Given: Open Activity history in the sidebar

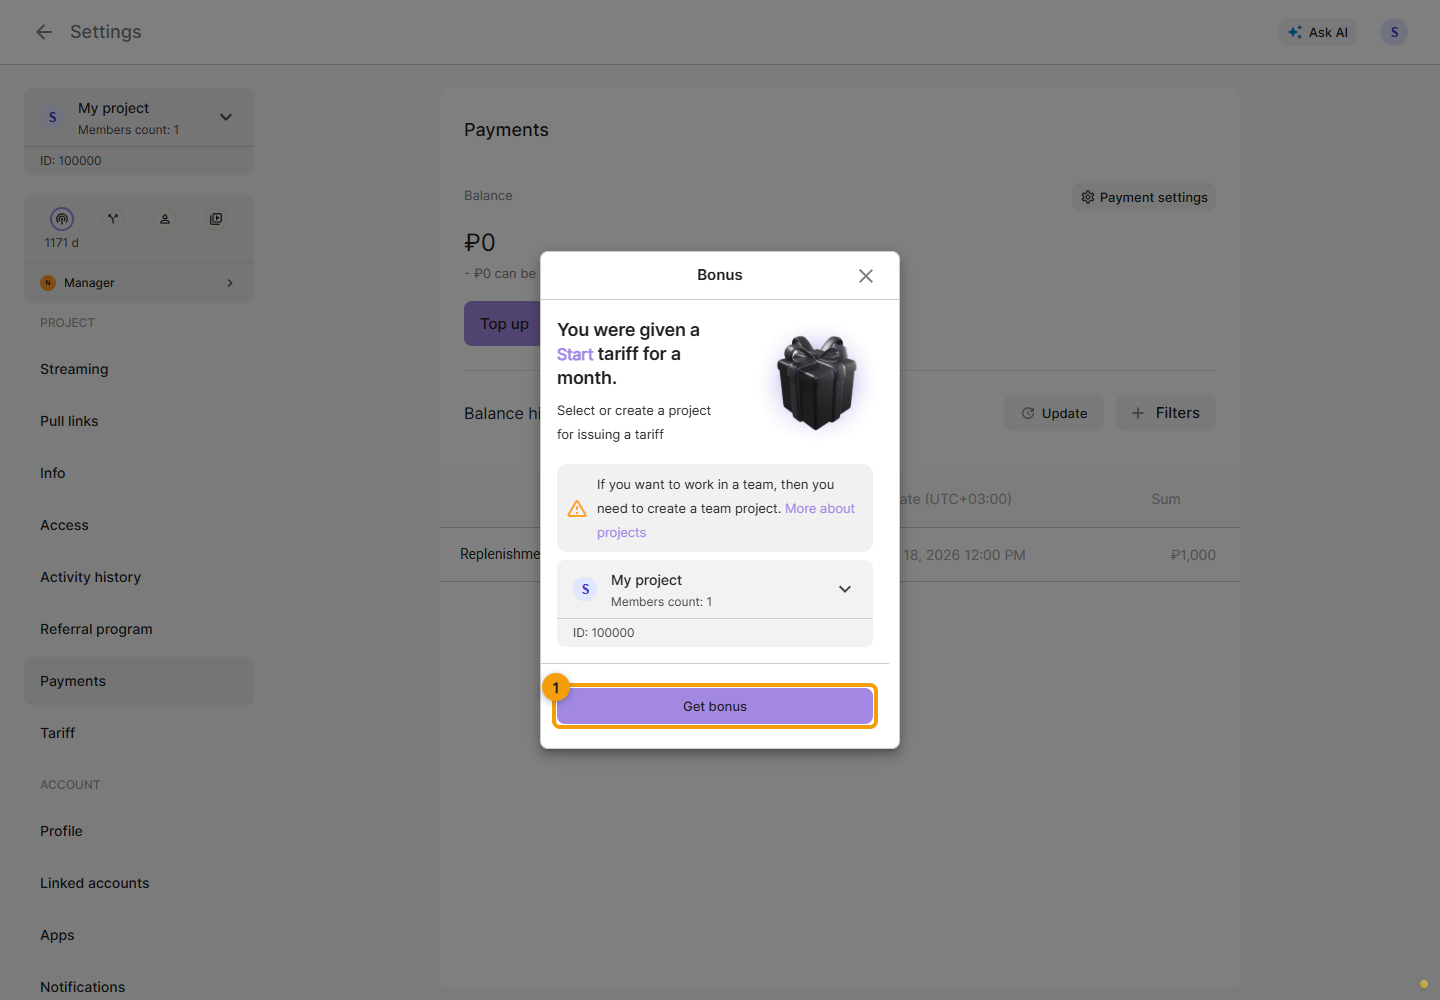Looking at the screenshot, I should [x=139, y=577].
